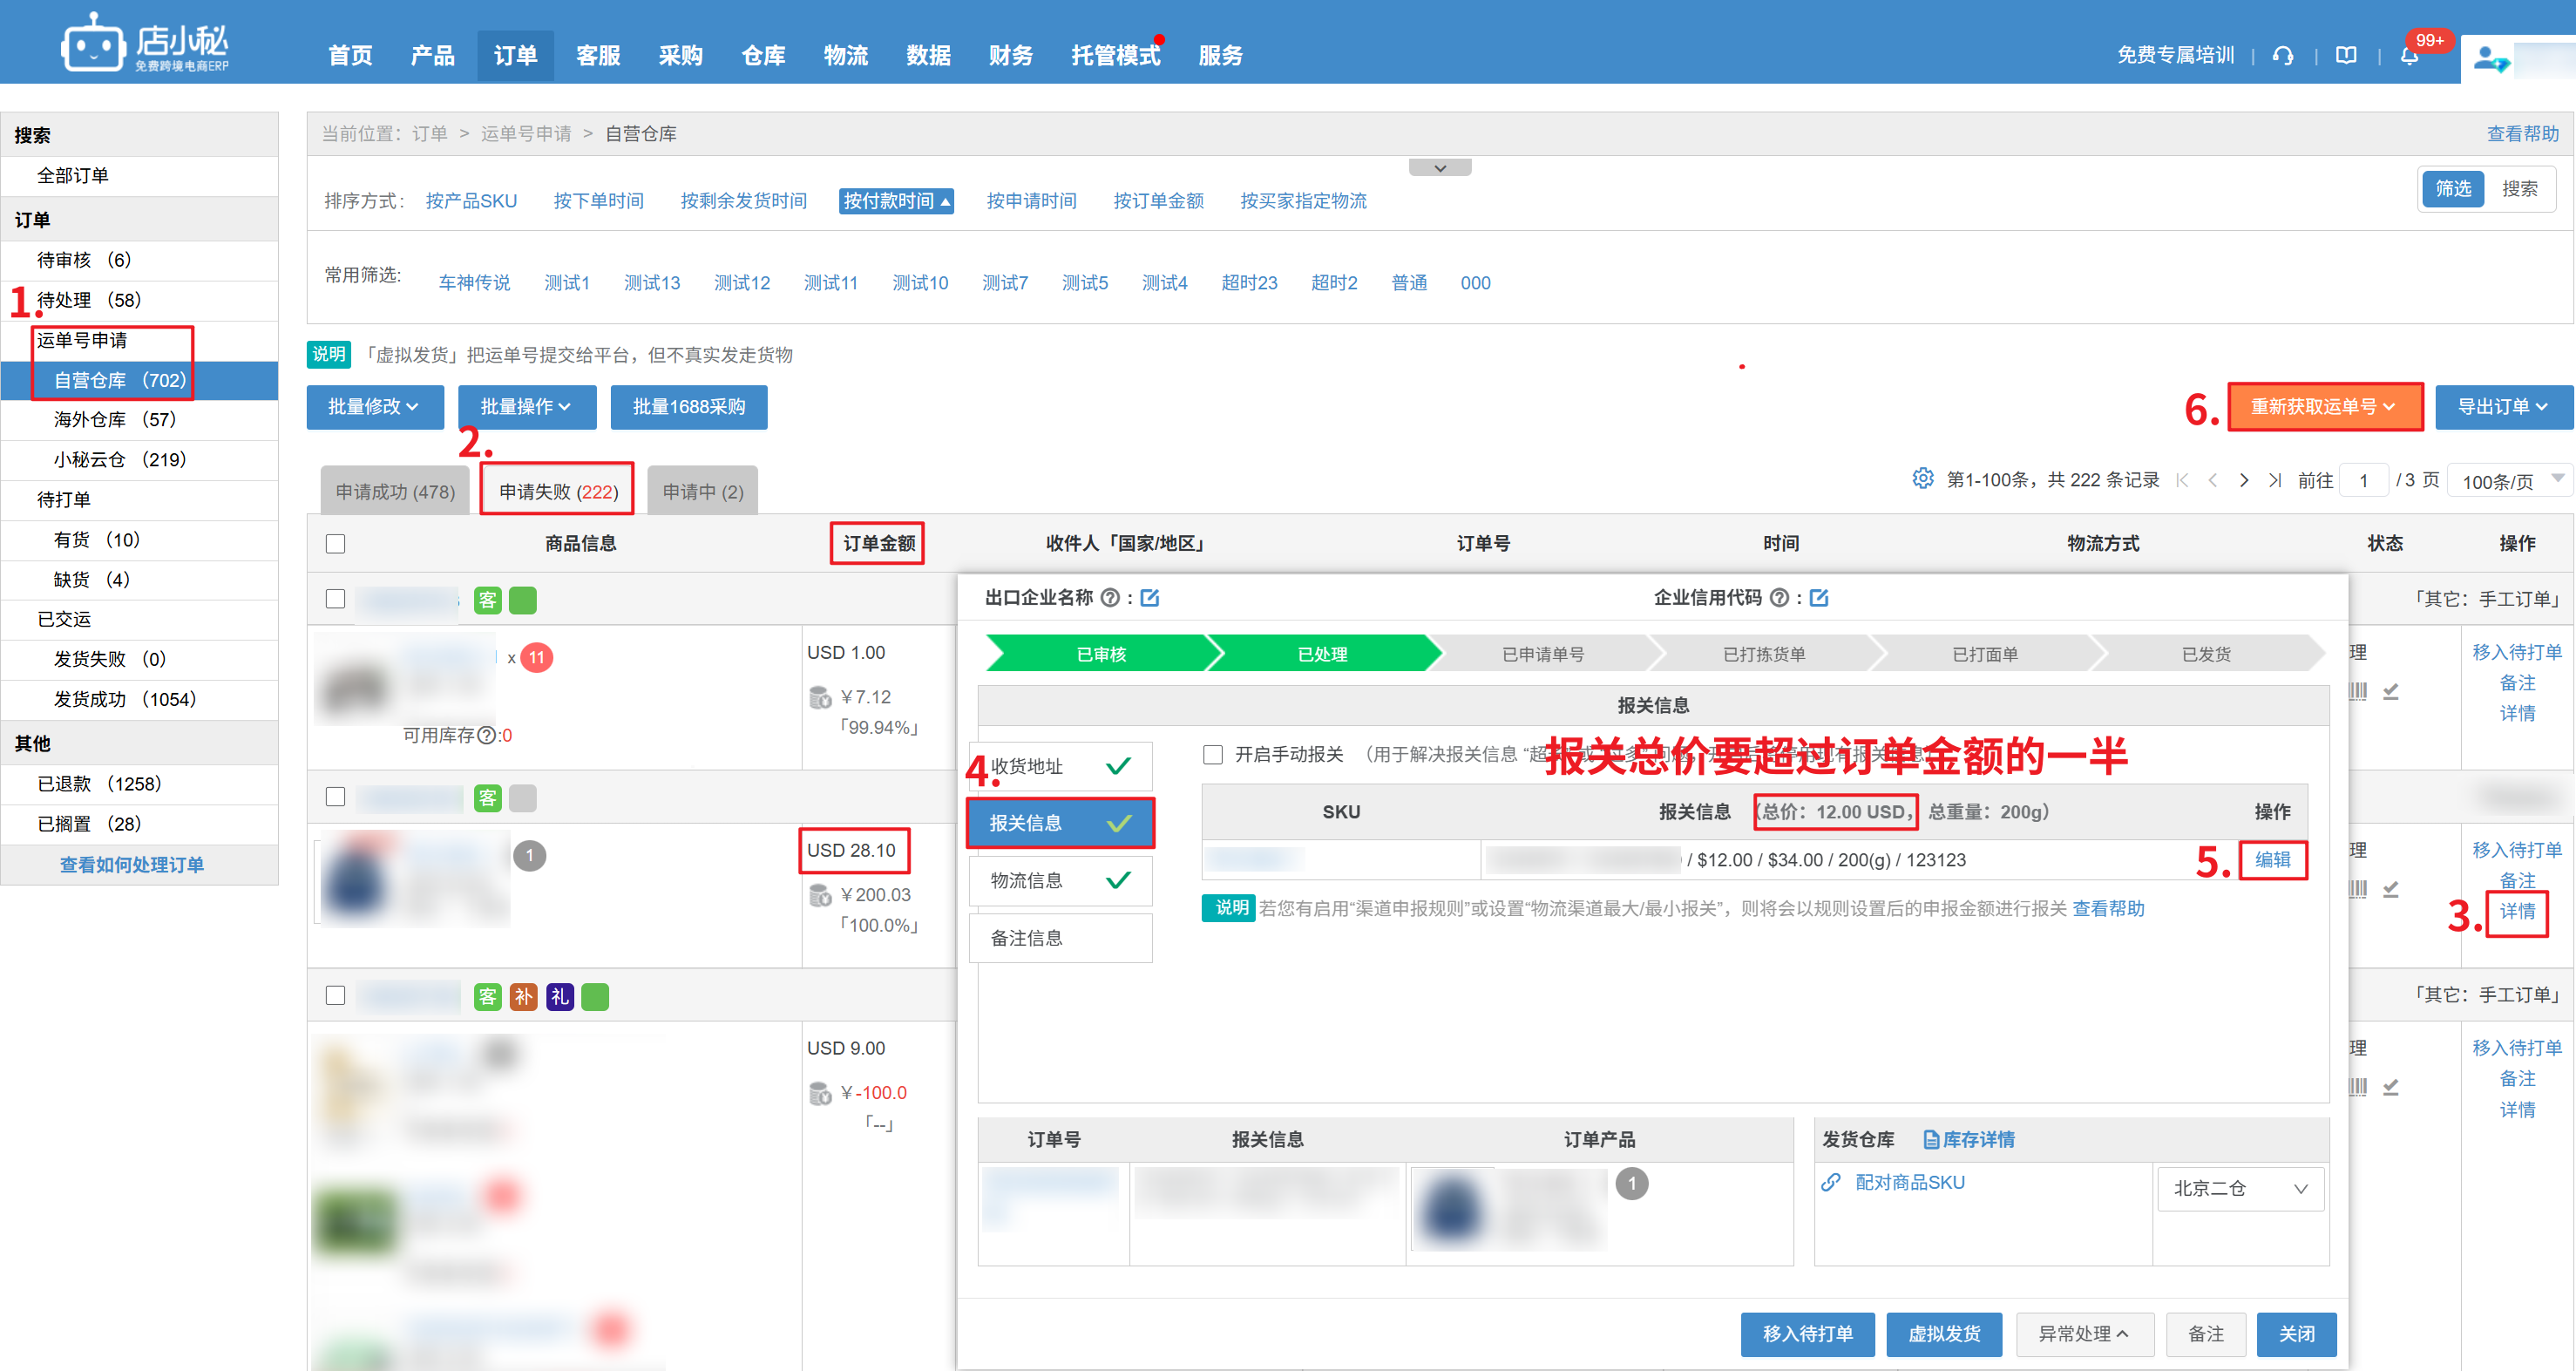This screenshot has height=1371, width=2576.
Task: Click the edit icon next to 出口企业名称
Action: click(x=1150, y=598)
